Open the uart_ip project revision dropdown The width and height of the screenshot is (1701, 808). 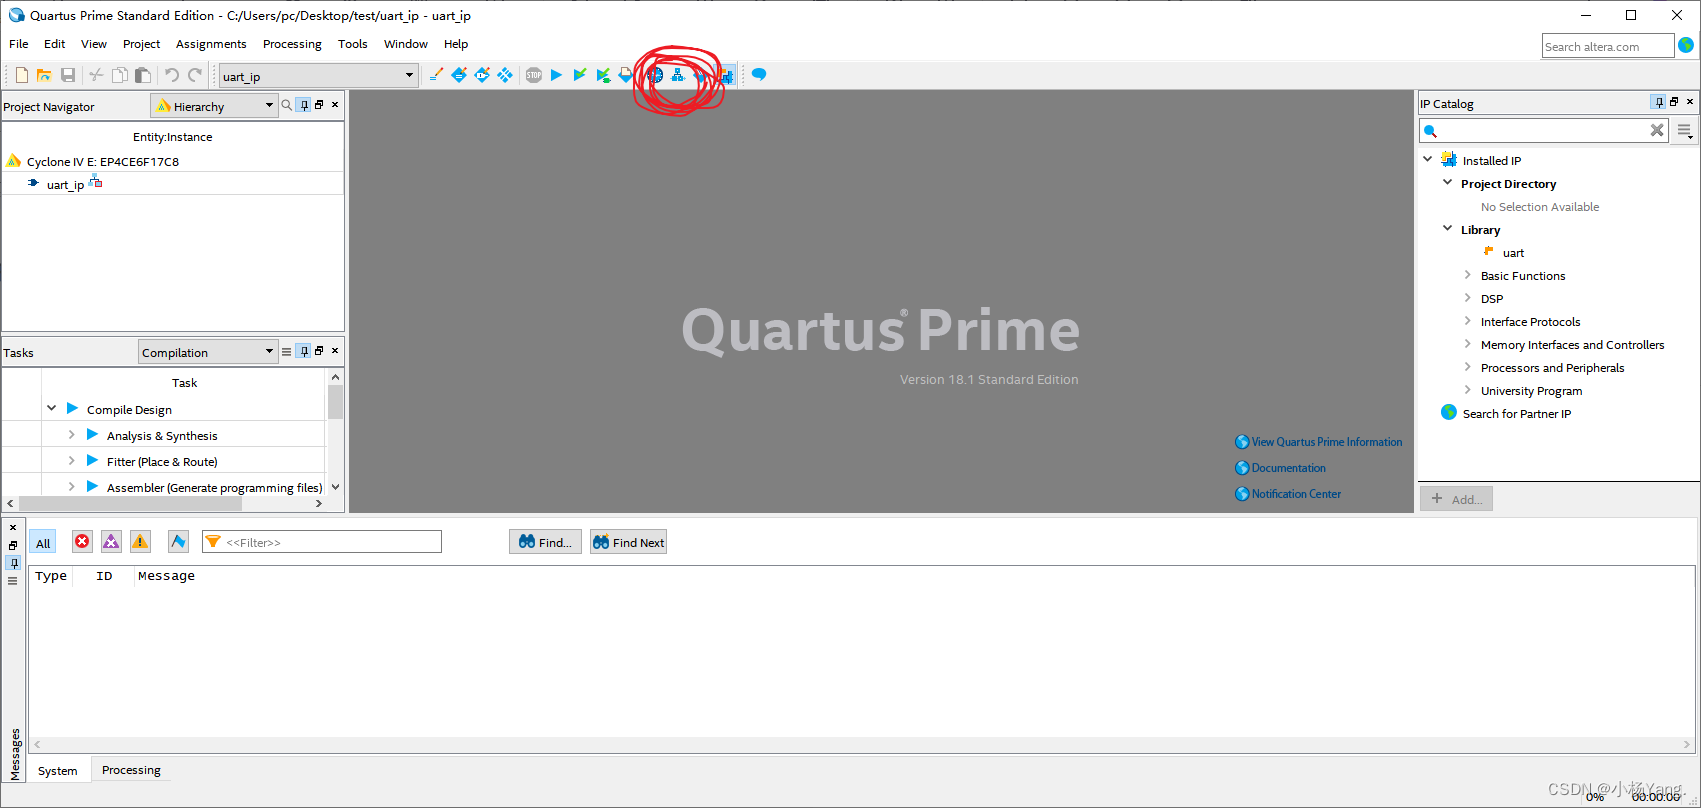319,76
